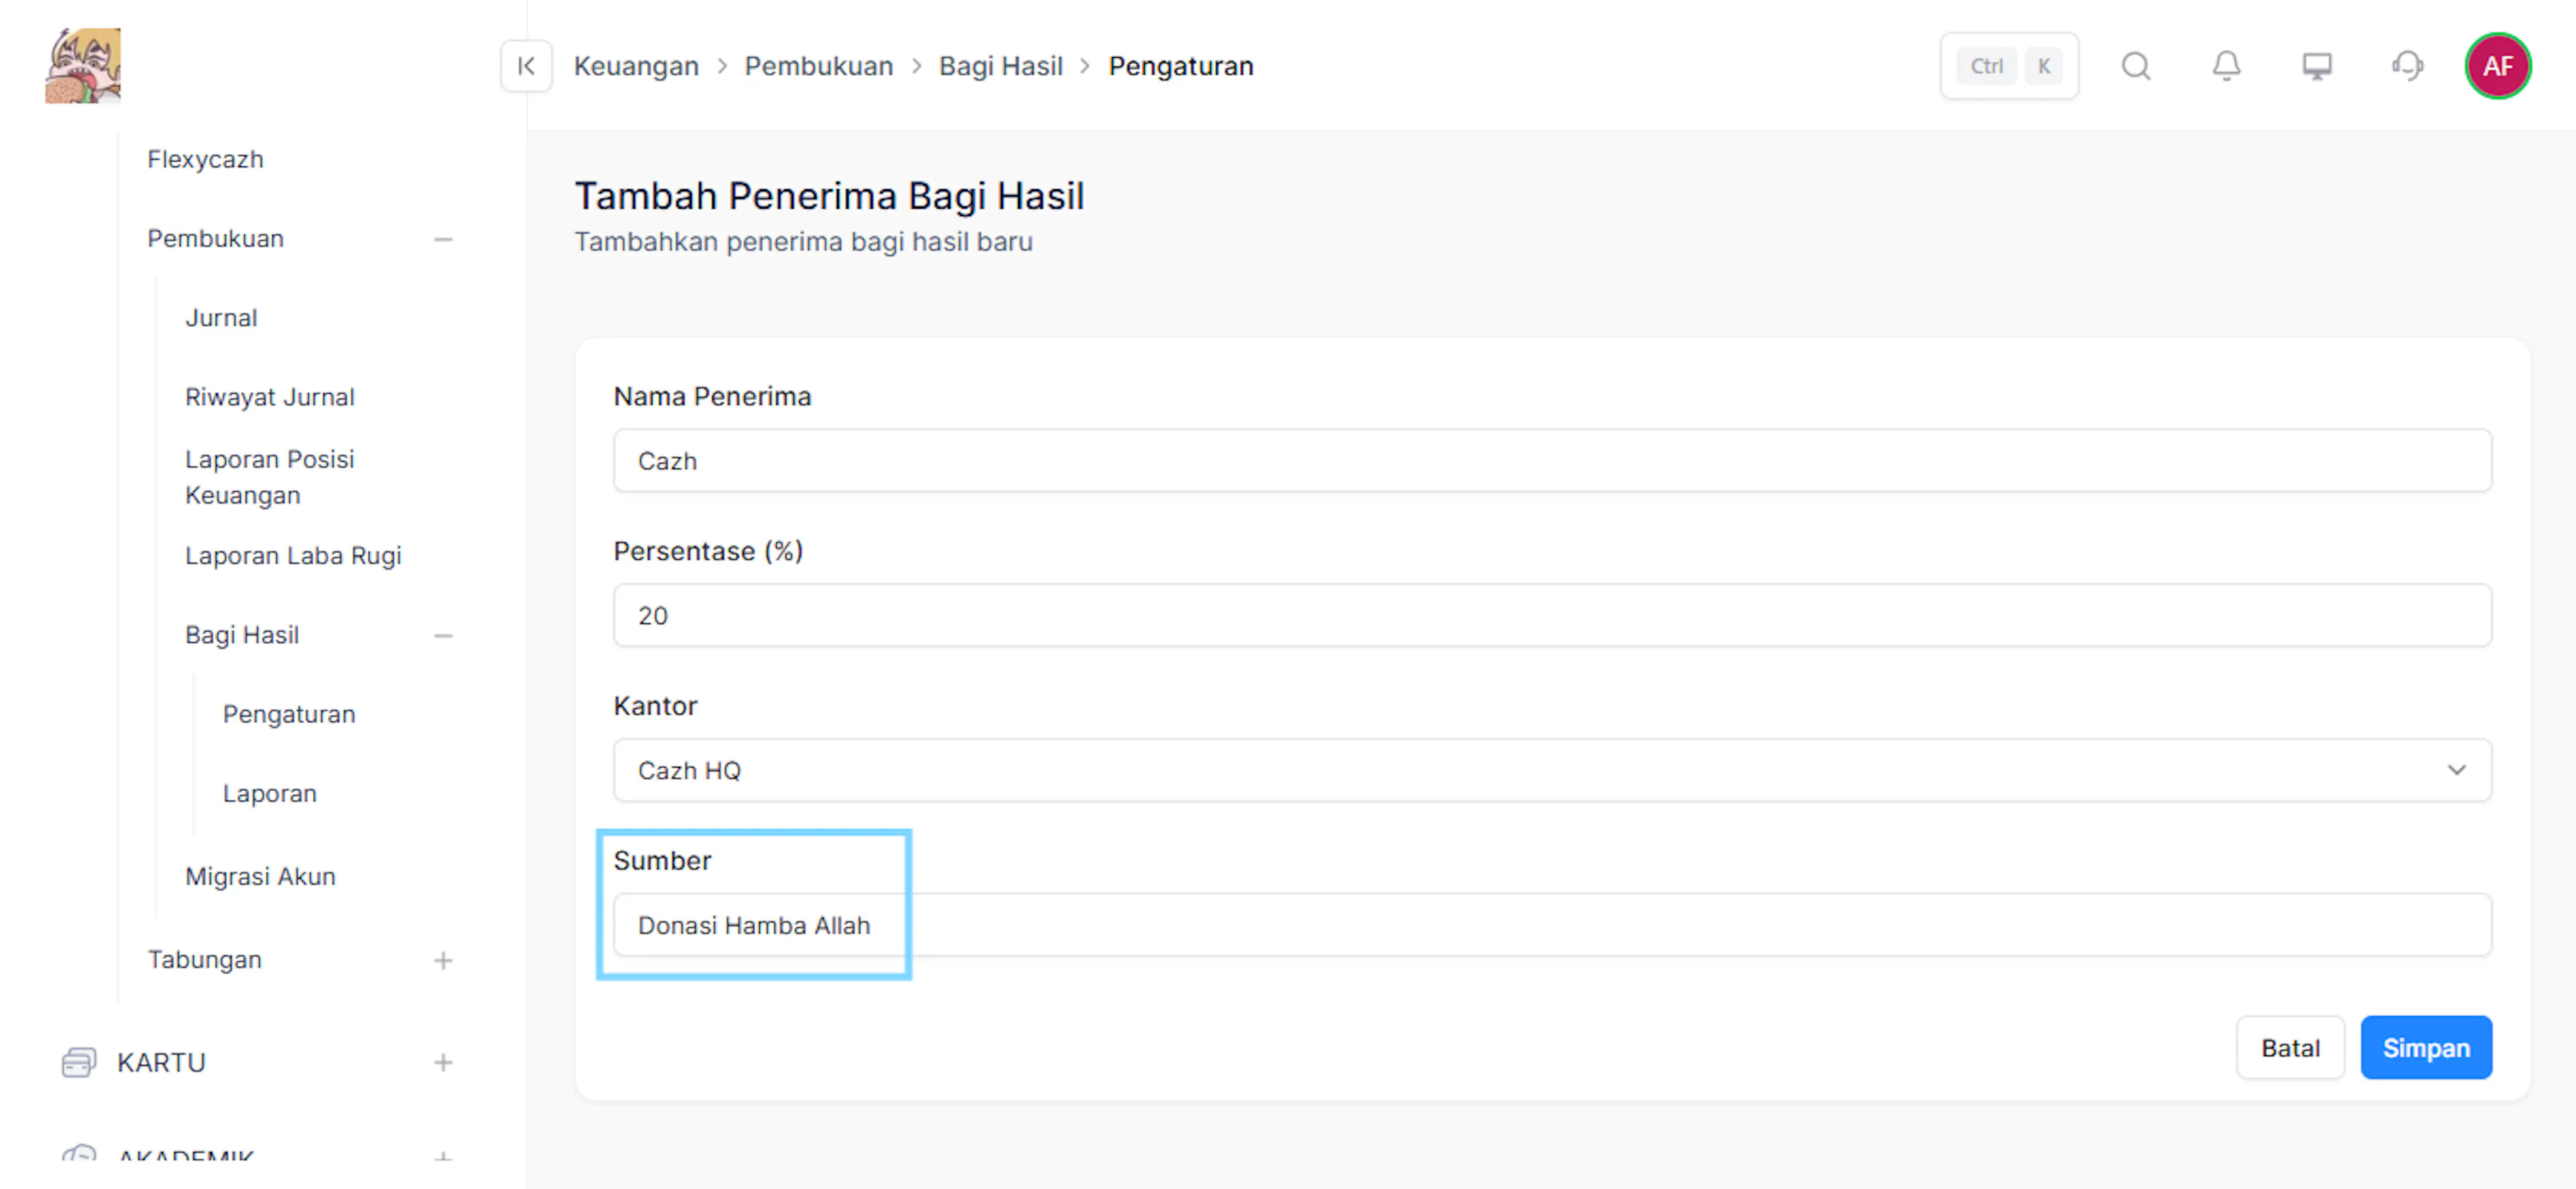Go to Laporan Laba Rugi
Viewport: 2576px width, 1189px height.
click(x=293, y=555)
